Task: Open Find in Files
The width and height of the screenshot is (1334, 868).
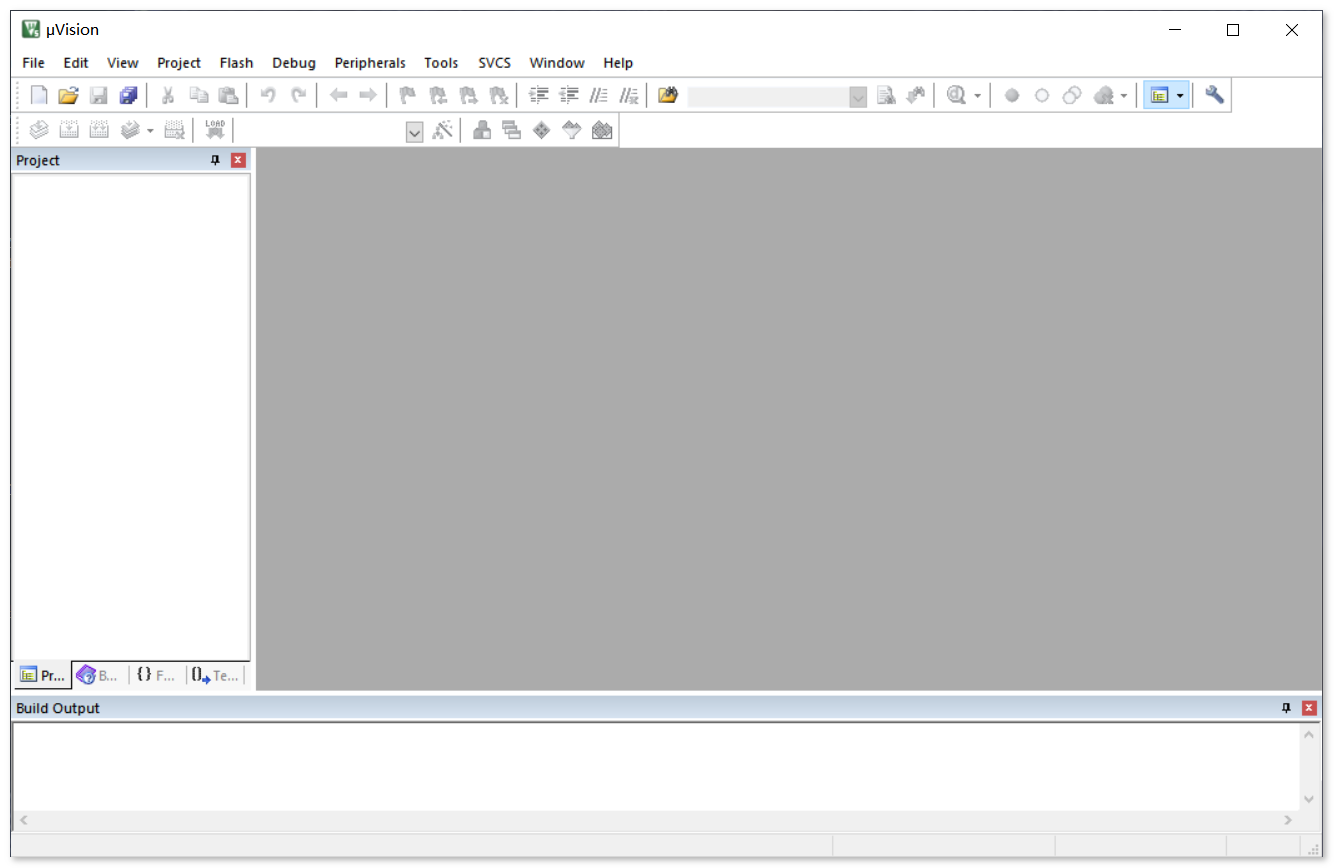Action: coord(668,96)
